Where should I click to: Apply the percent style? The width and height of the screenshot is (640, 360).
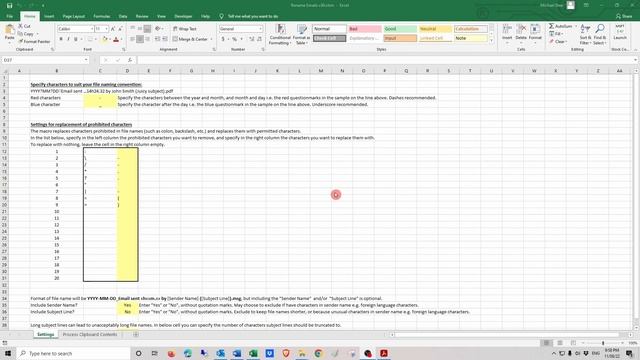(234, 39)
